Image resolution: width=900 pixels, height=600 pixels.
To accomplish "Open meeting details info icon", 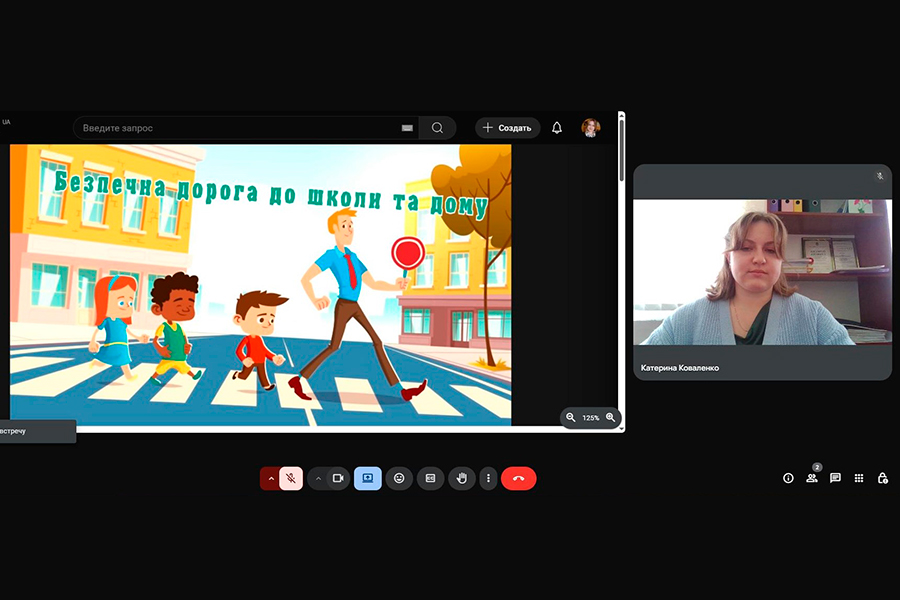I will pos(788,479).
